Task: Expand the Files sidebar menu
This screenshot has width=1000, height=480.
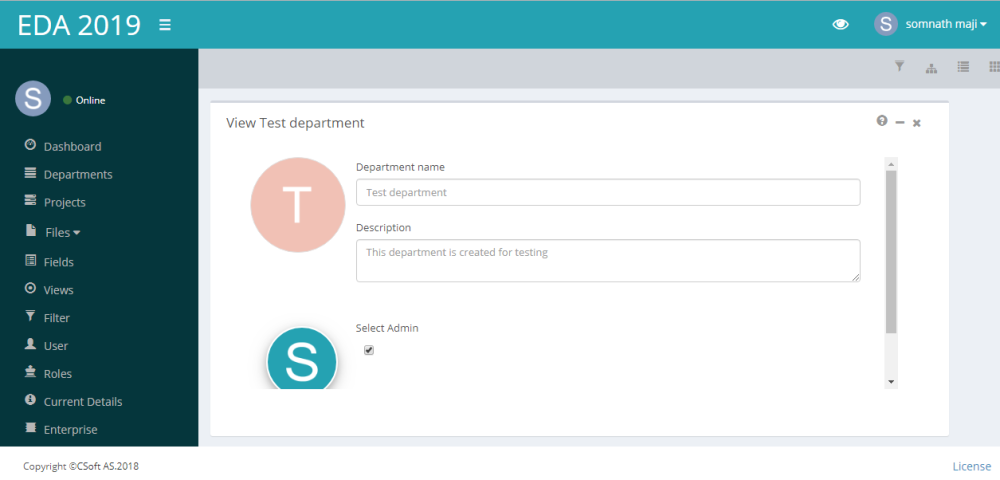Action: 62,233
